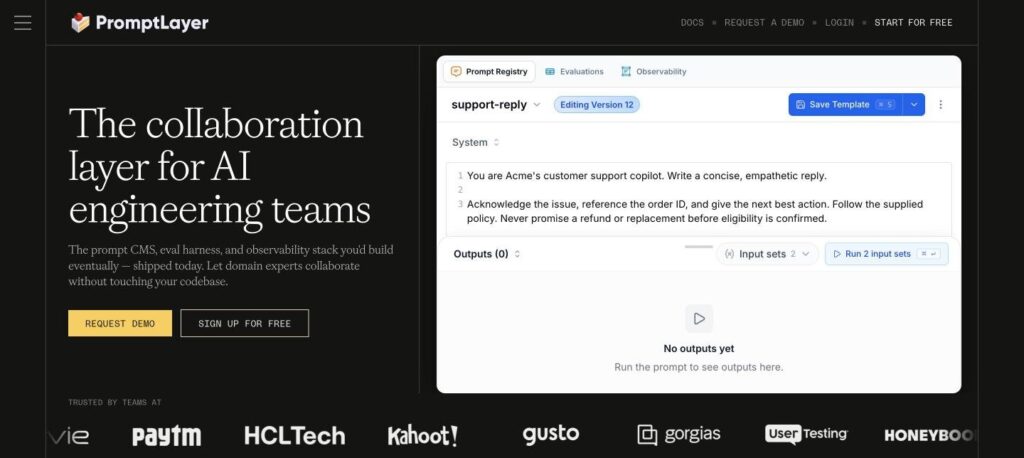Click the PromptLayer cake logo
This screenshot has height=458, width=1024.
pyautogui.click(x=80, y=23)
